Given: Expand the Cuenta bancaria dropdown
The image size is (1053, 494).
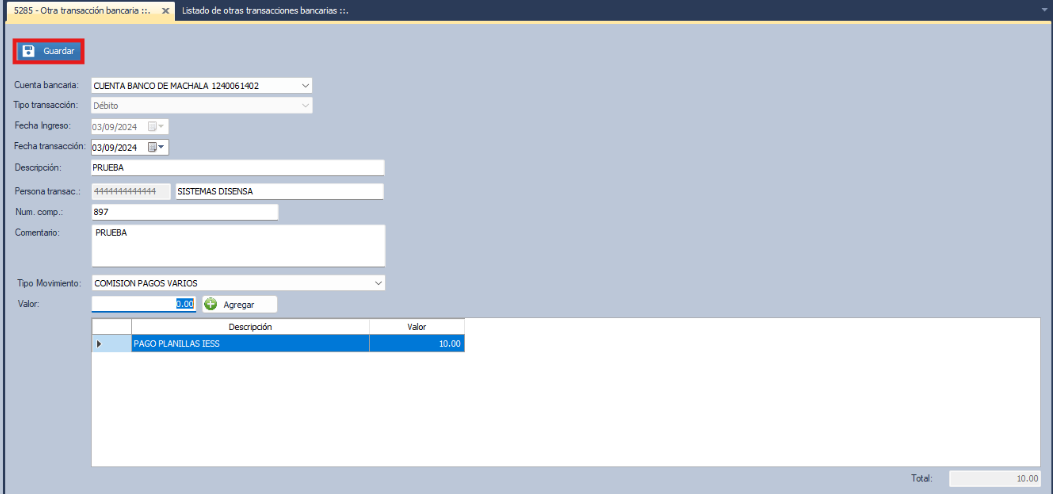Looking at the screenshot, I should (x=306, y=86).
